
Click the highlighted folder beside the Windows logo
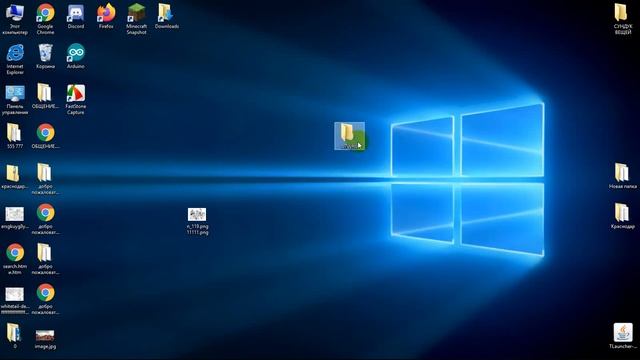tap(349, 136)
